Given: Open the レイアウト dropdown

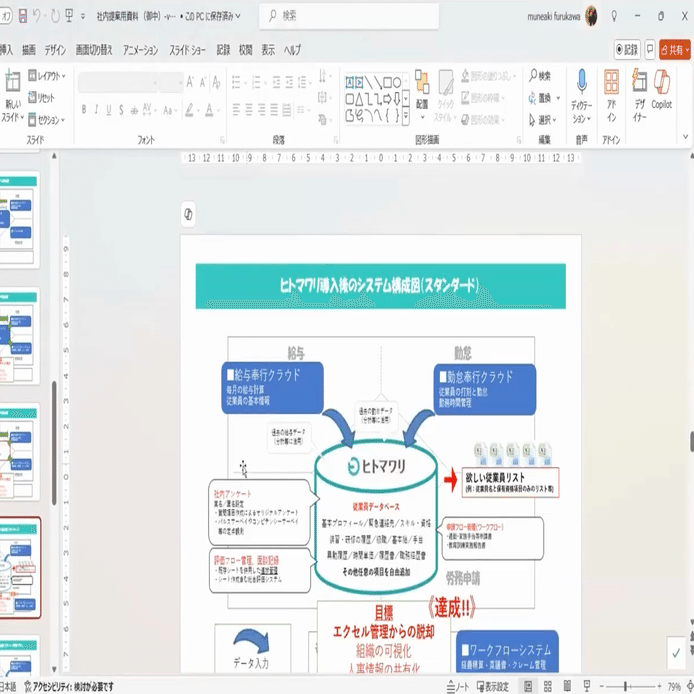Looking at the screenshot, I should (47, 76).
